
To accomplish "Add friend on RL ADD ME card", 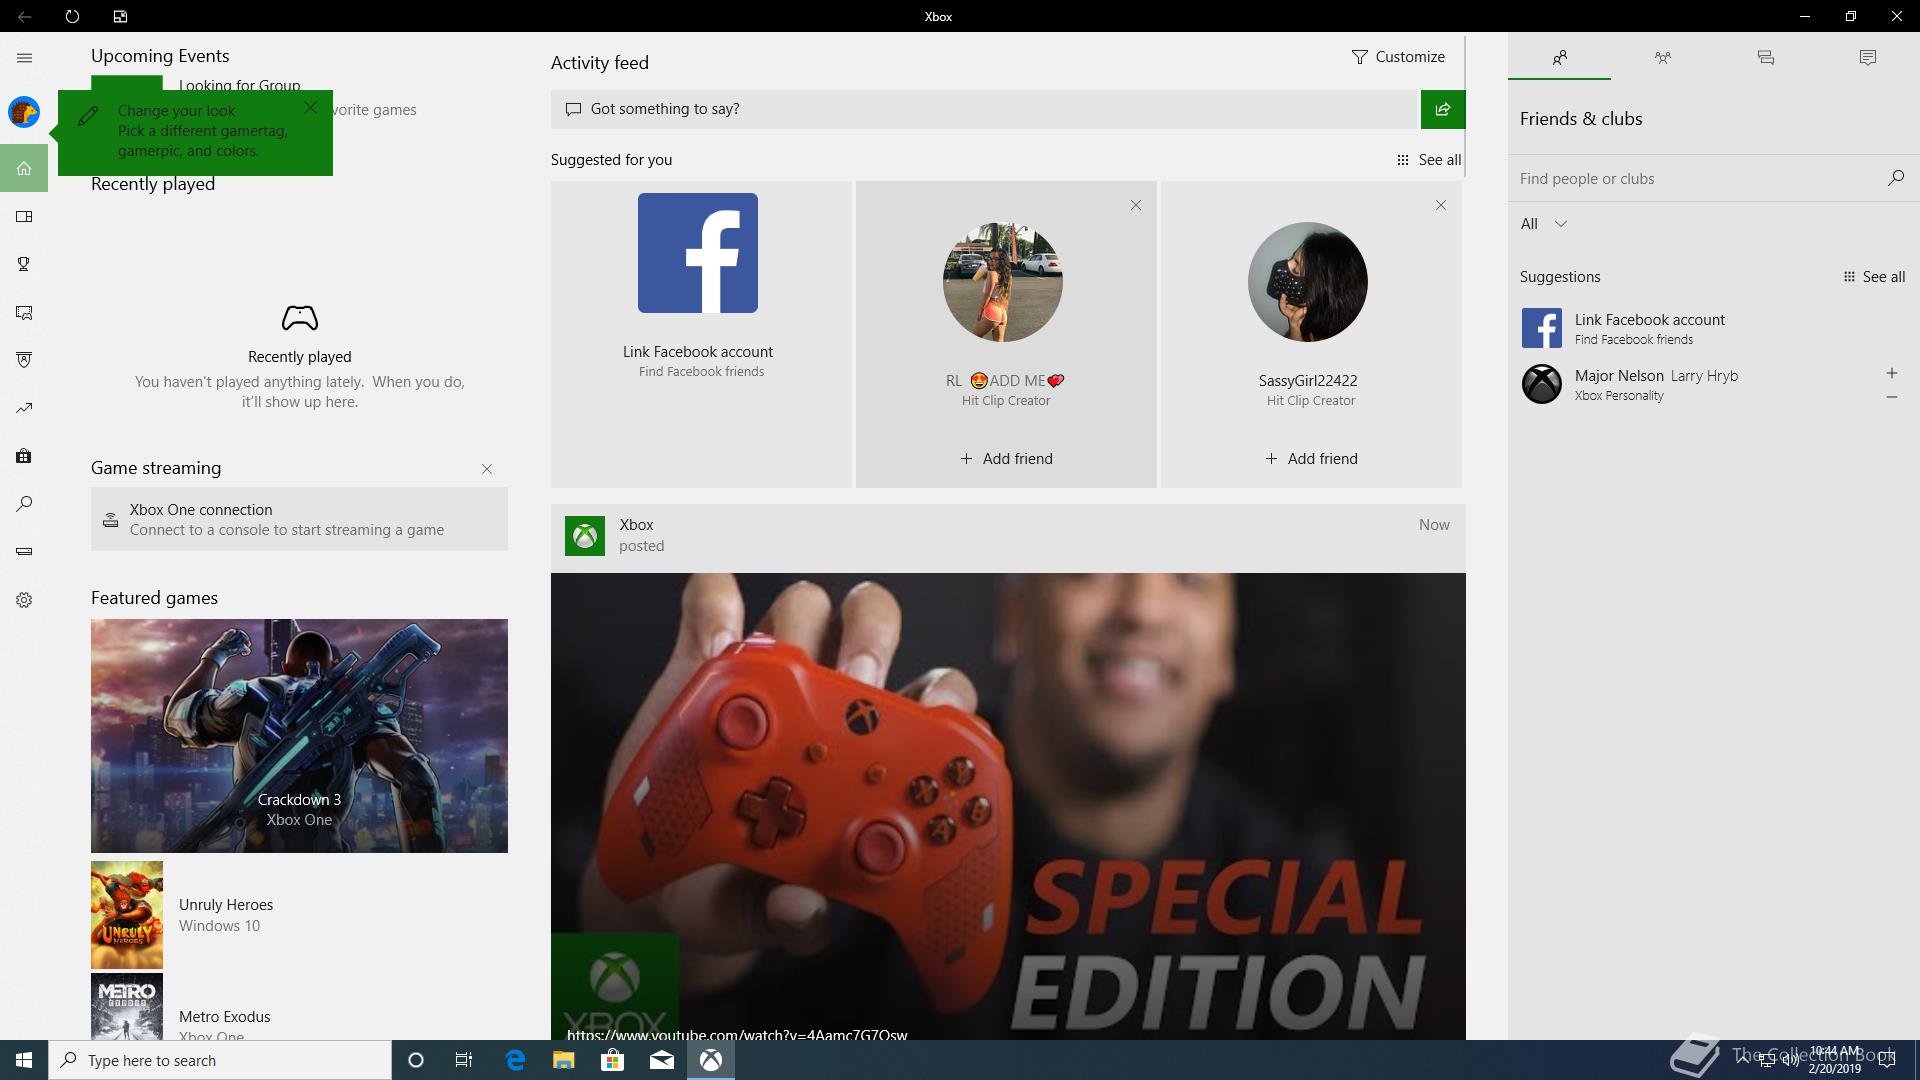I will tap(1006, 459).
